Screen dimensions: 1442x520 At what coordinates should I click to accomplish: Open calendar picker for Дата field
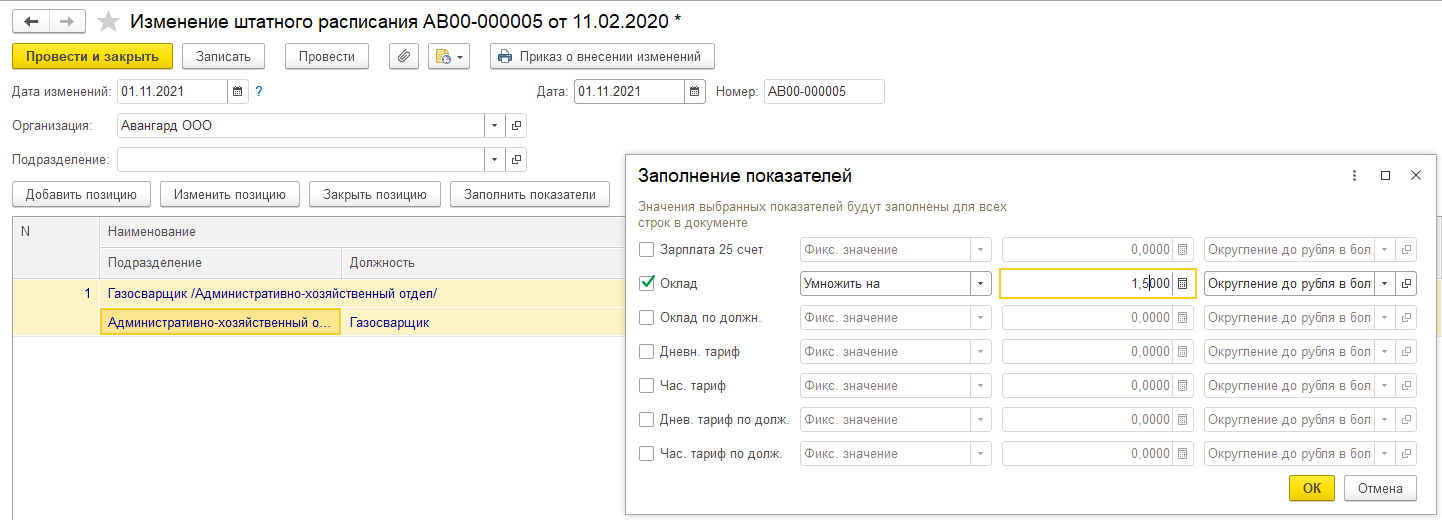click(x=695, y=92)
